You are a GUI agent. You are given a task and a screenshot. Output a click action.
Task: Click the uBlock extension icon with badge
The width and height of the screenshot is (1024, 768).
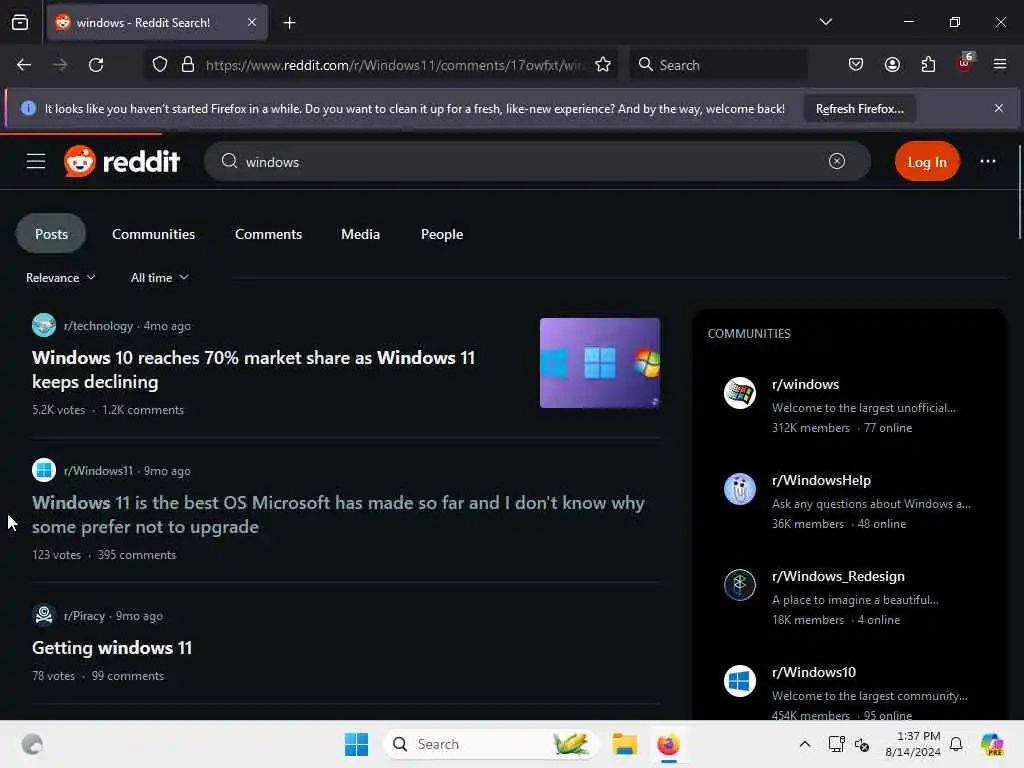[965, 63]
